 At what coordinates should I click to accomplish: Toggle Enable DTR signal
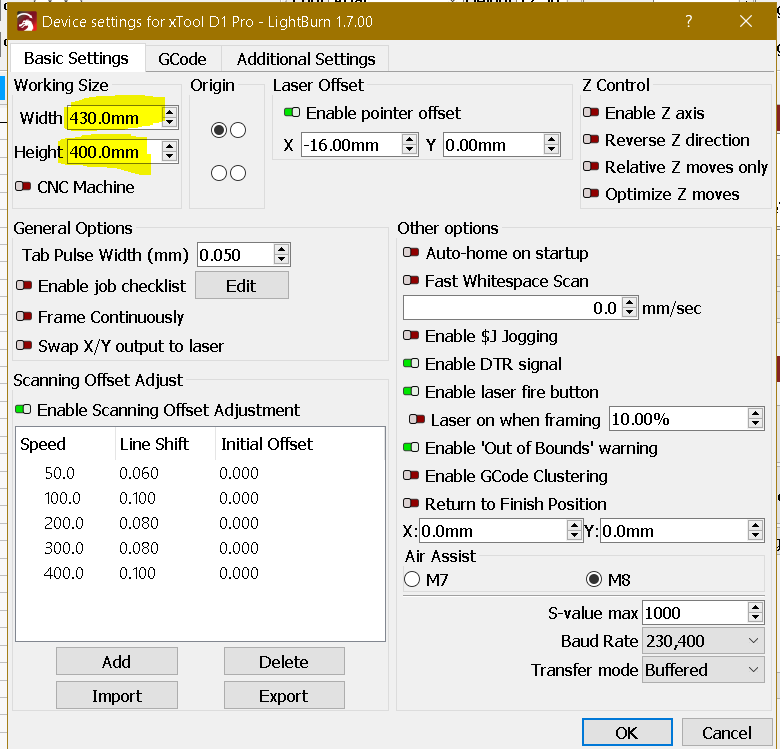(411, 364)
